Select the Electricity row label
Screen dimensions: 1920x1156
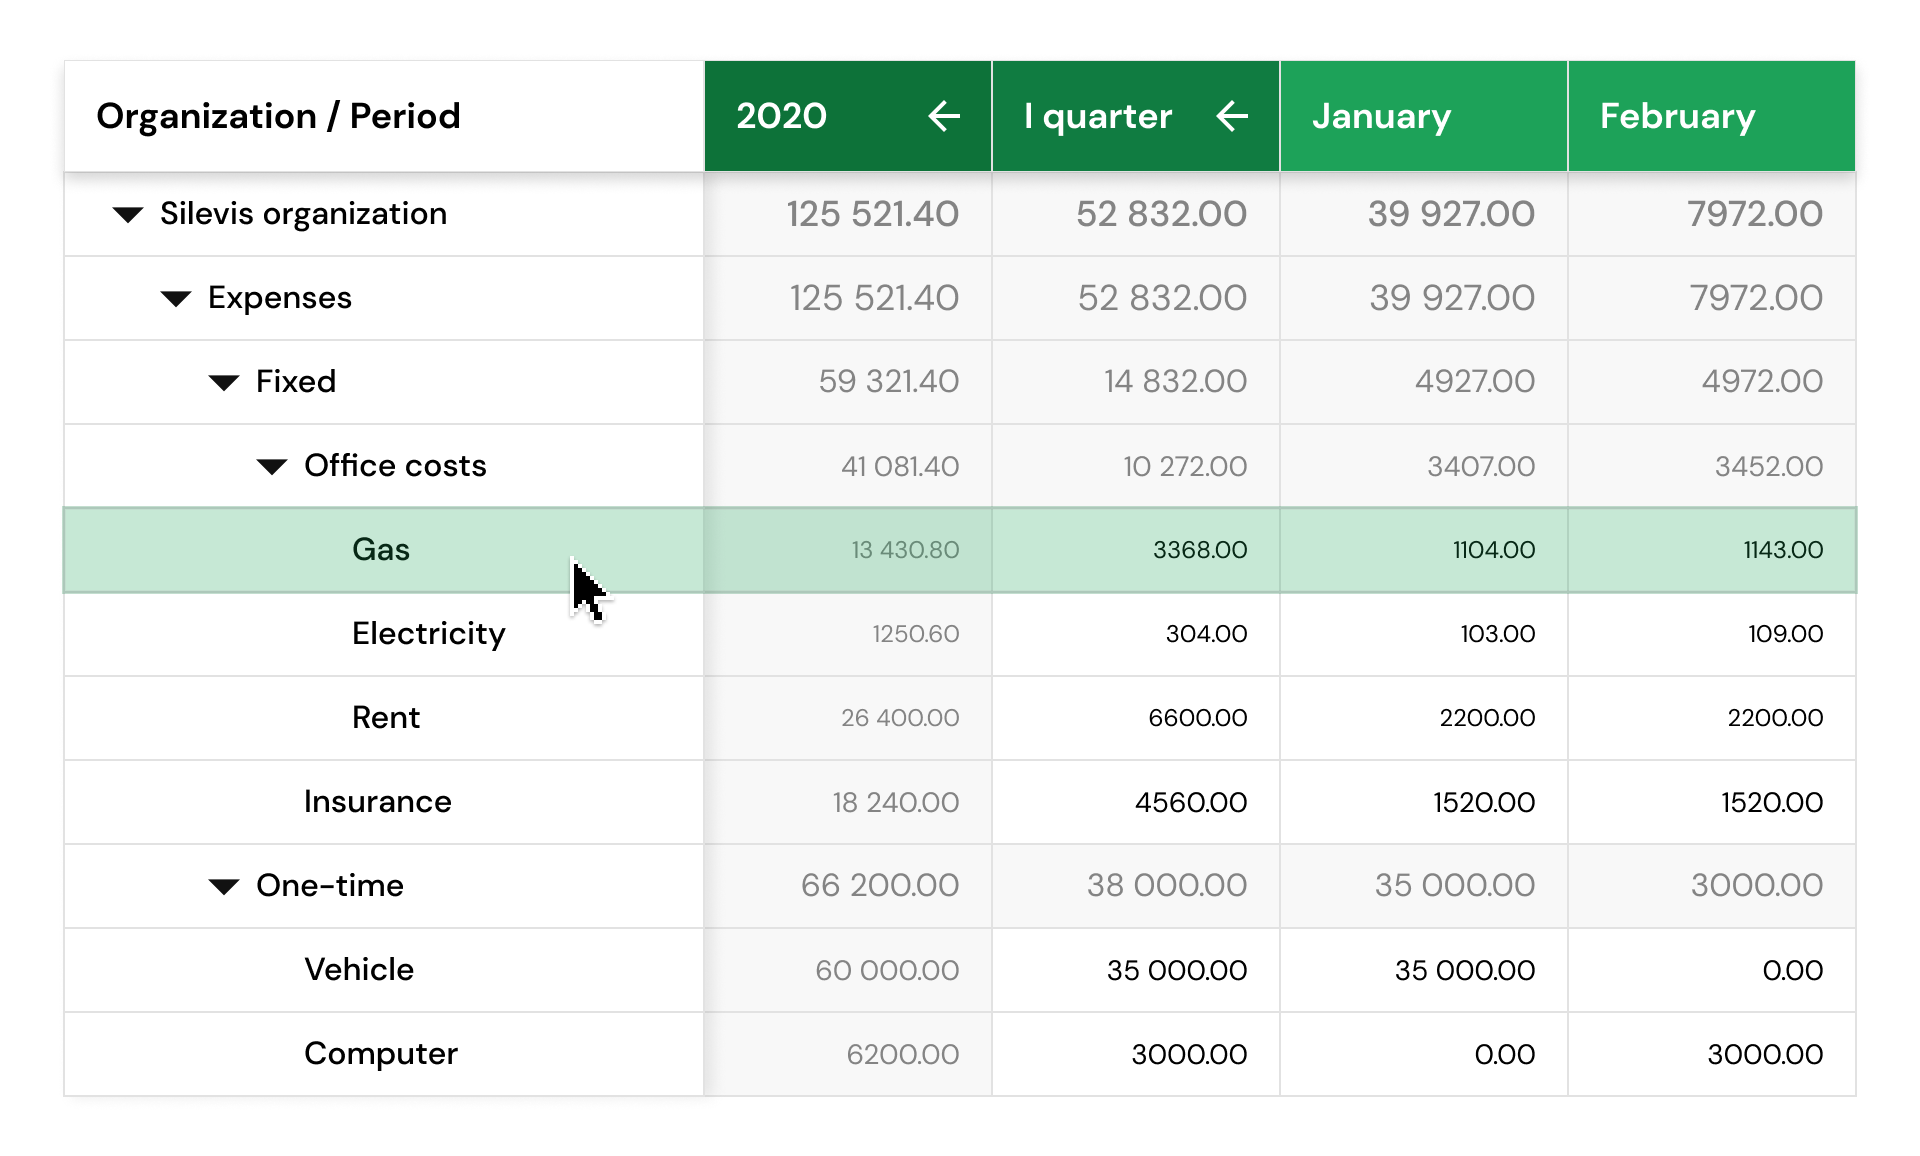click(x=428, y=633)
